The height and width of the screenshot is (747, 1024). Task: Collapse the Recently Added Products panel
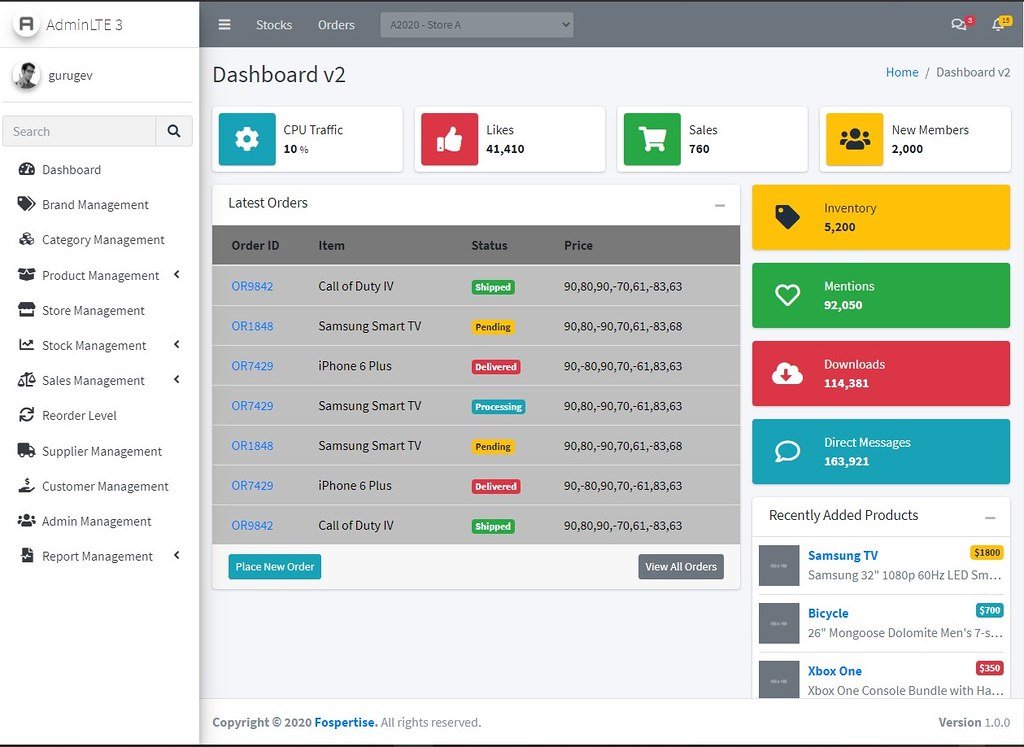(990, 517)
